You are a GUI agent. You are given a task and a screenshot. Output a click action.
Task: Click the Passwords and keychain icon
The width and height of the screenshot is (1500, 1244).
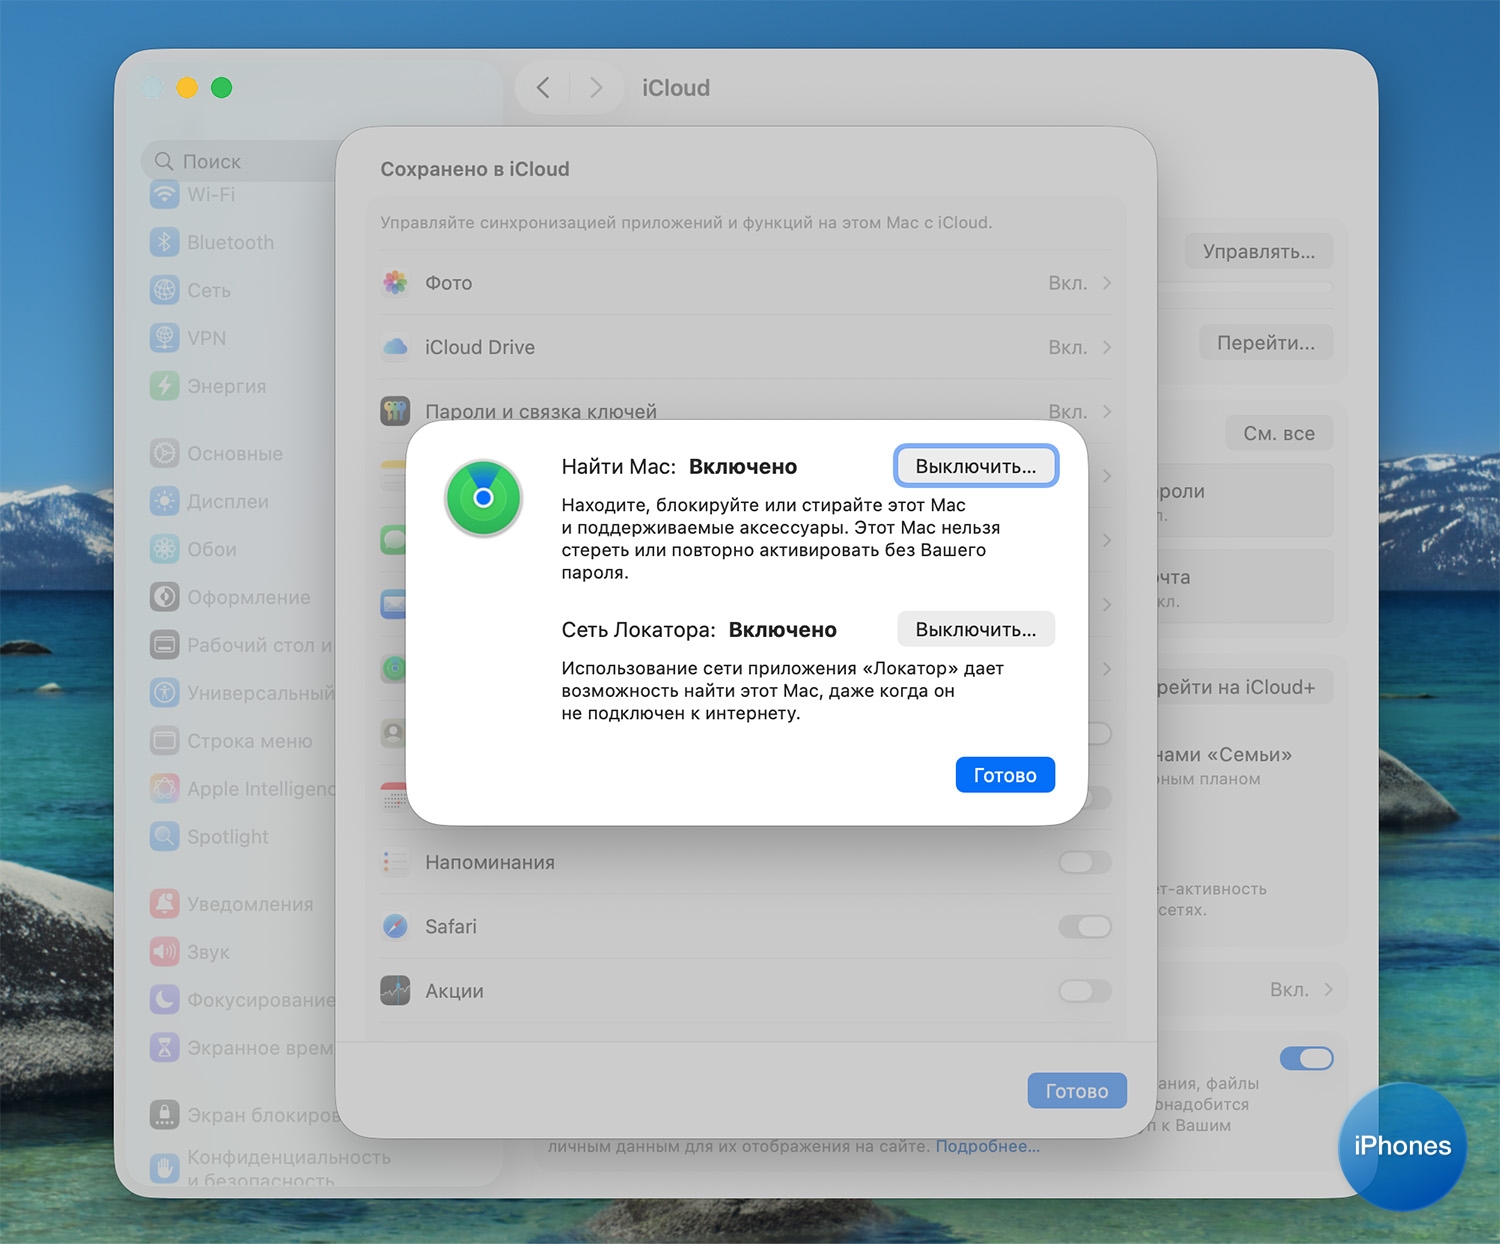[x=396, y=410]
